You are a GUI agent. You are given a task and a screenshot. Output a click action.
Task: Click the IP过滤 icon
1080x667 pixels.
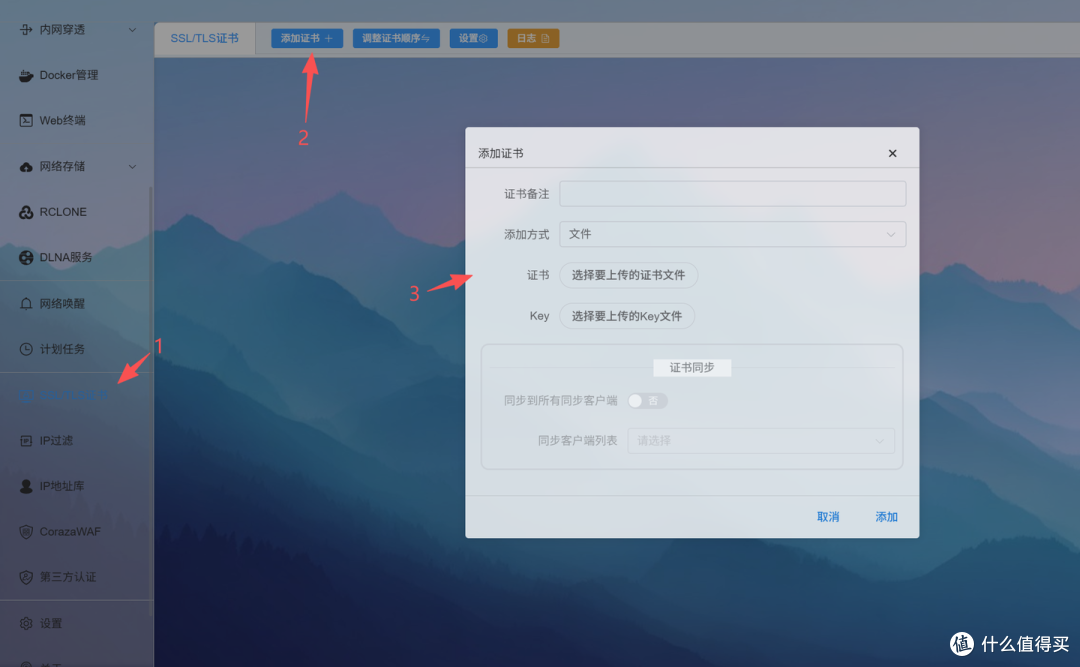click(x=26, y=441)
